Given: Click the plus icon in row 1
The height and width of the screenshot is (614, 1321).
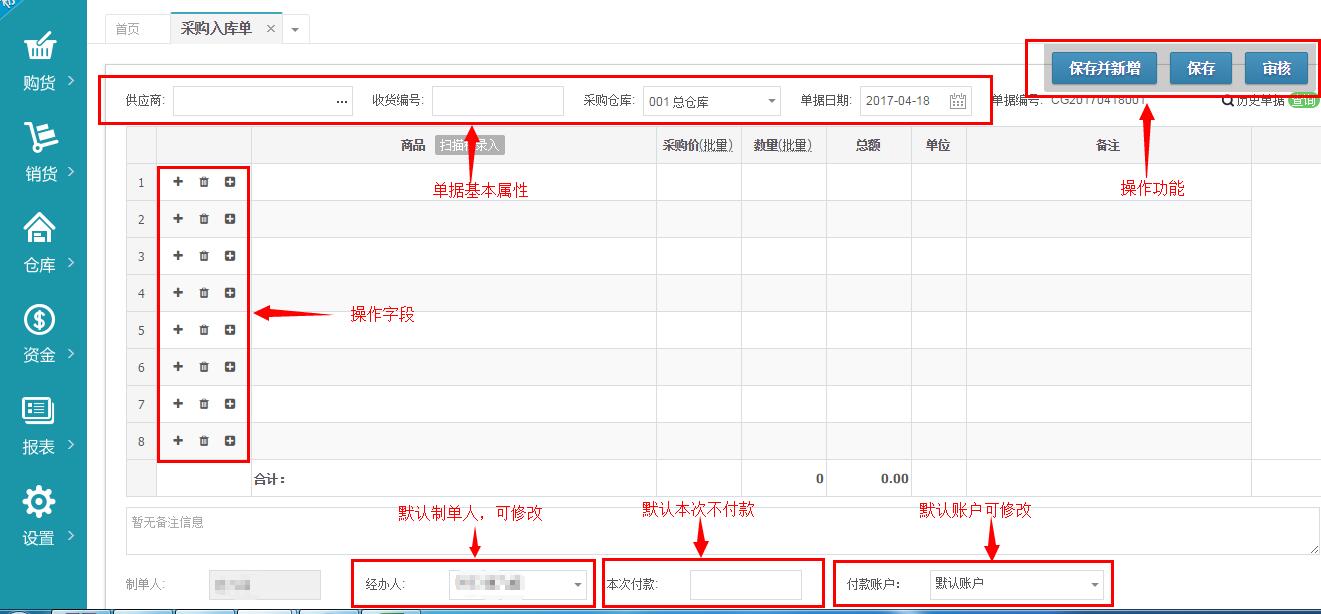Looking at the screenshot, I should (178, 182).
